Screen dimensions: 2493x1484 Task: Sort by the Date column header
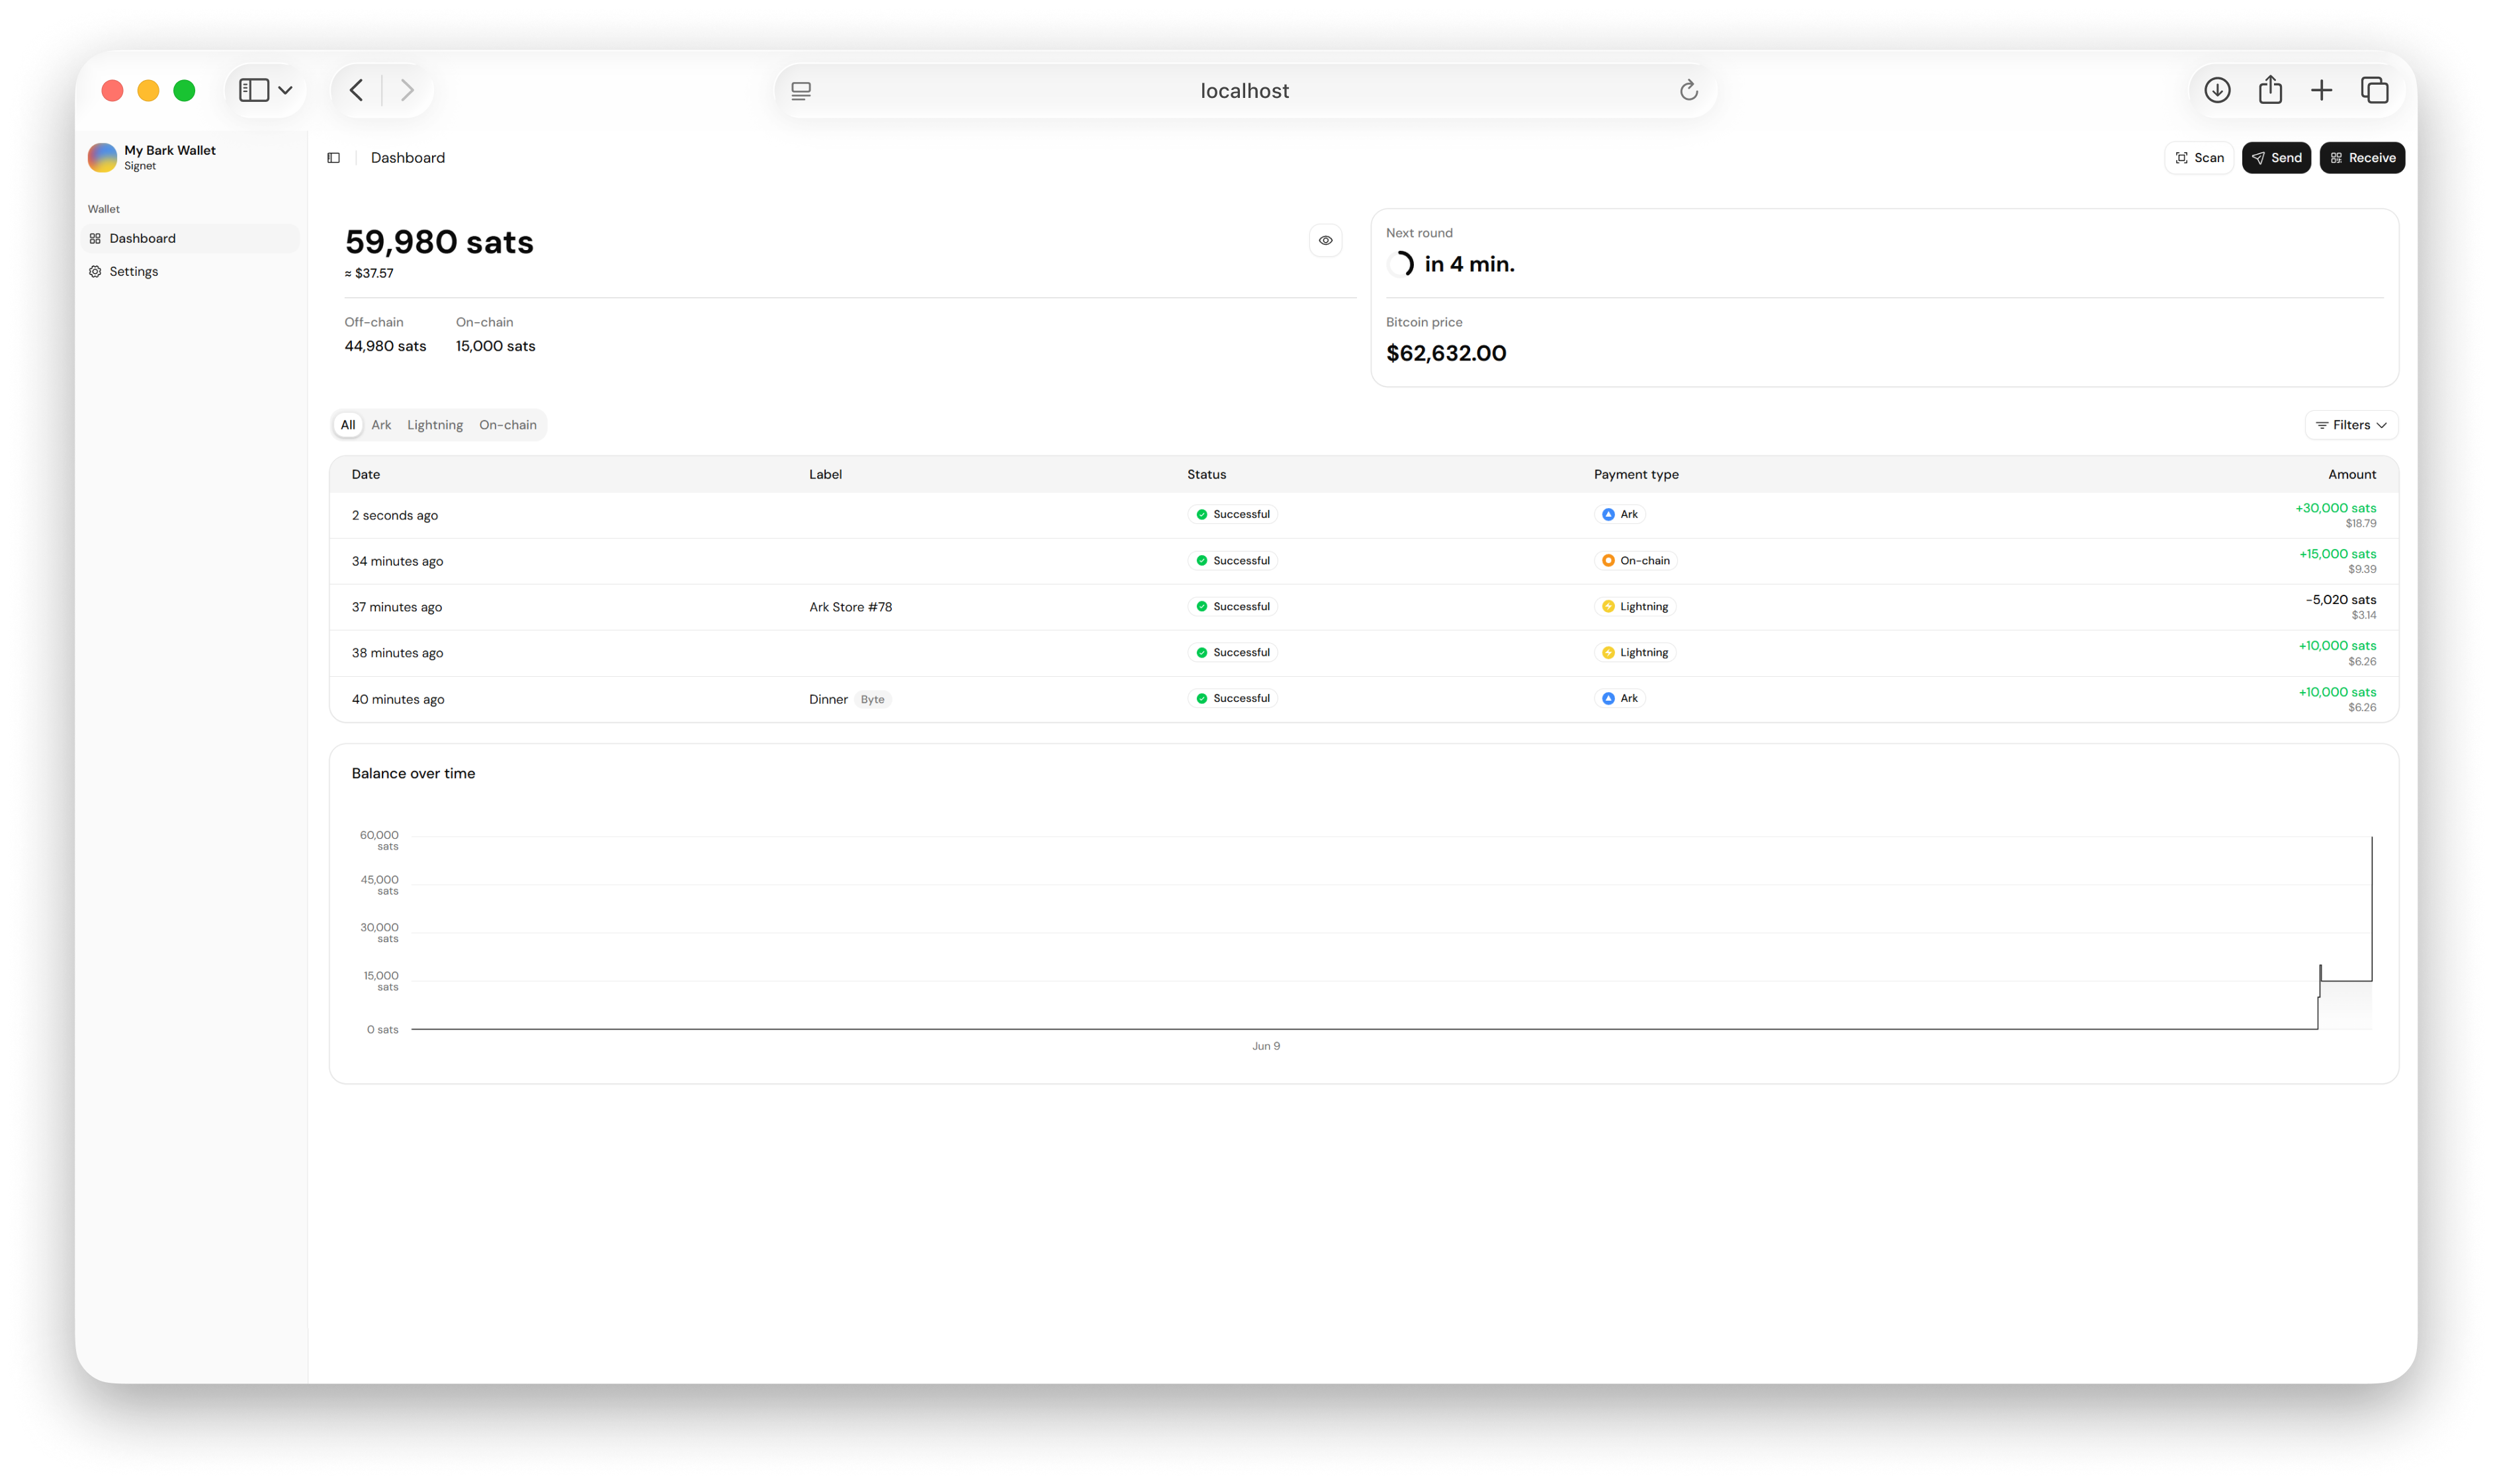[x=366, y=474]
